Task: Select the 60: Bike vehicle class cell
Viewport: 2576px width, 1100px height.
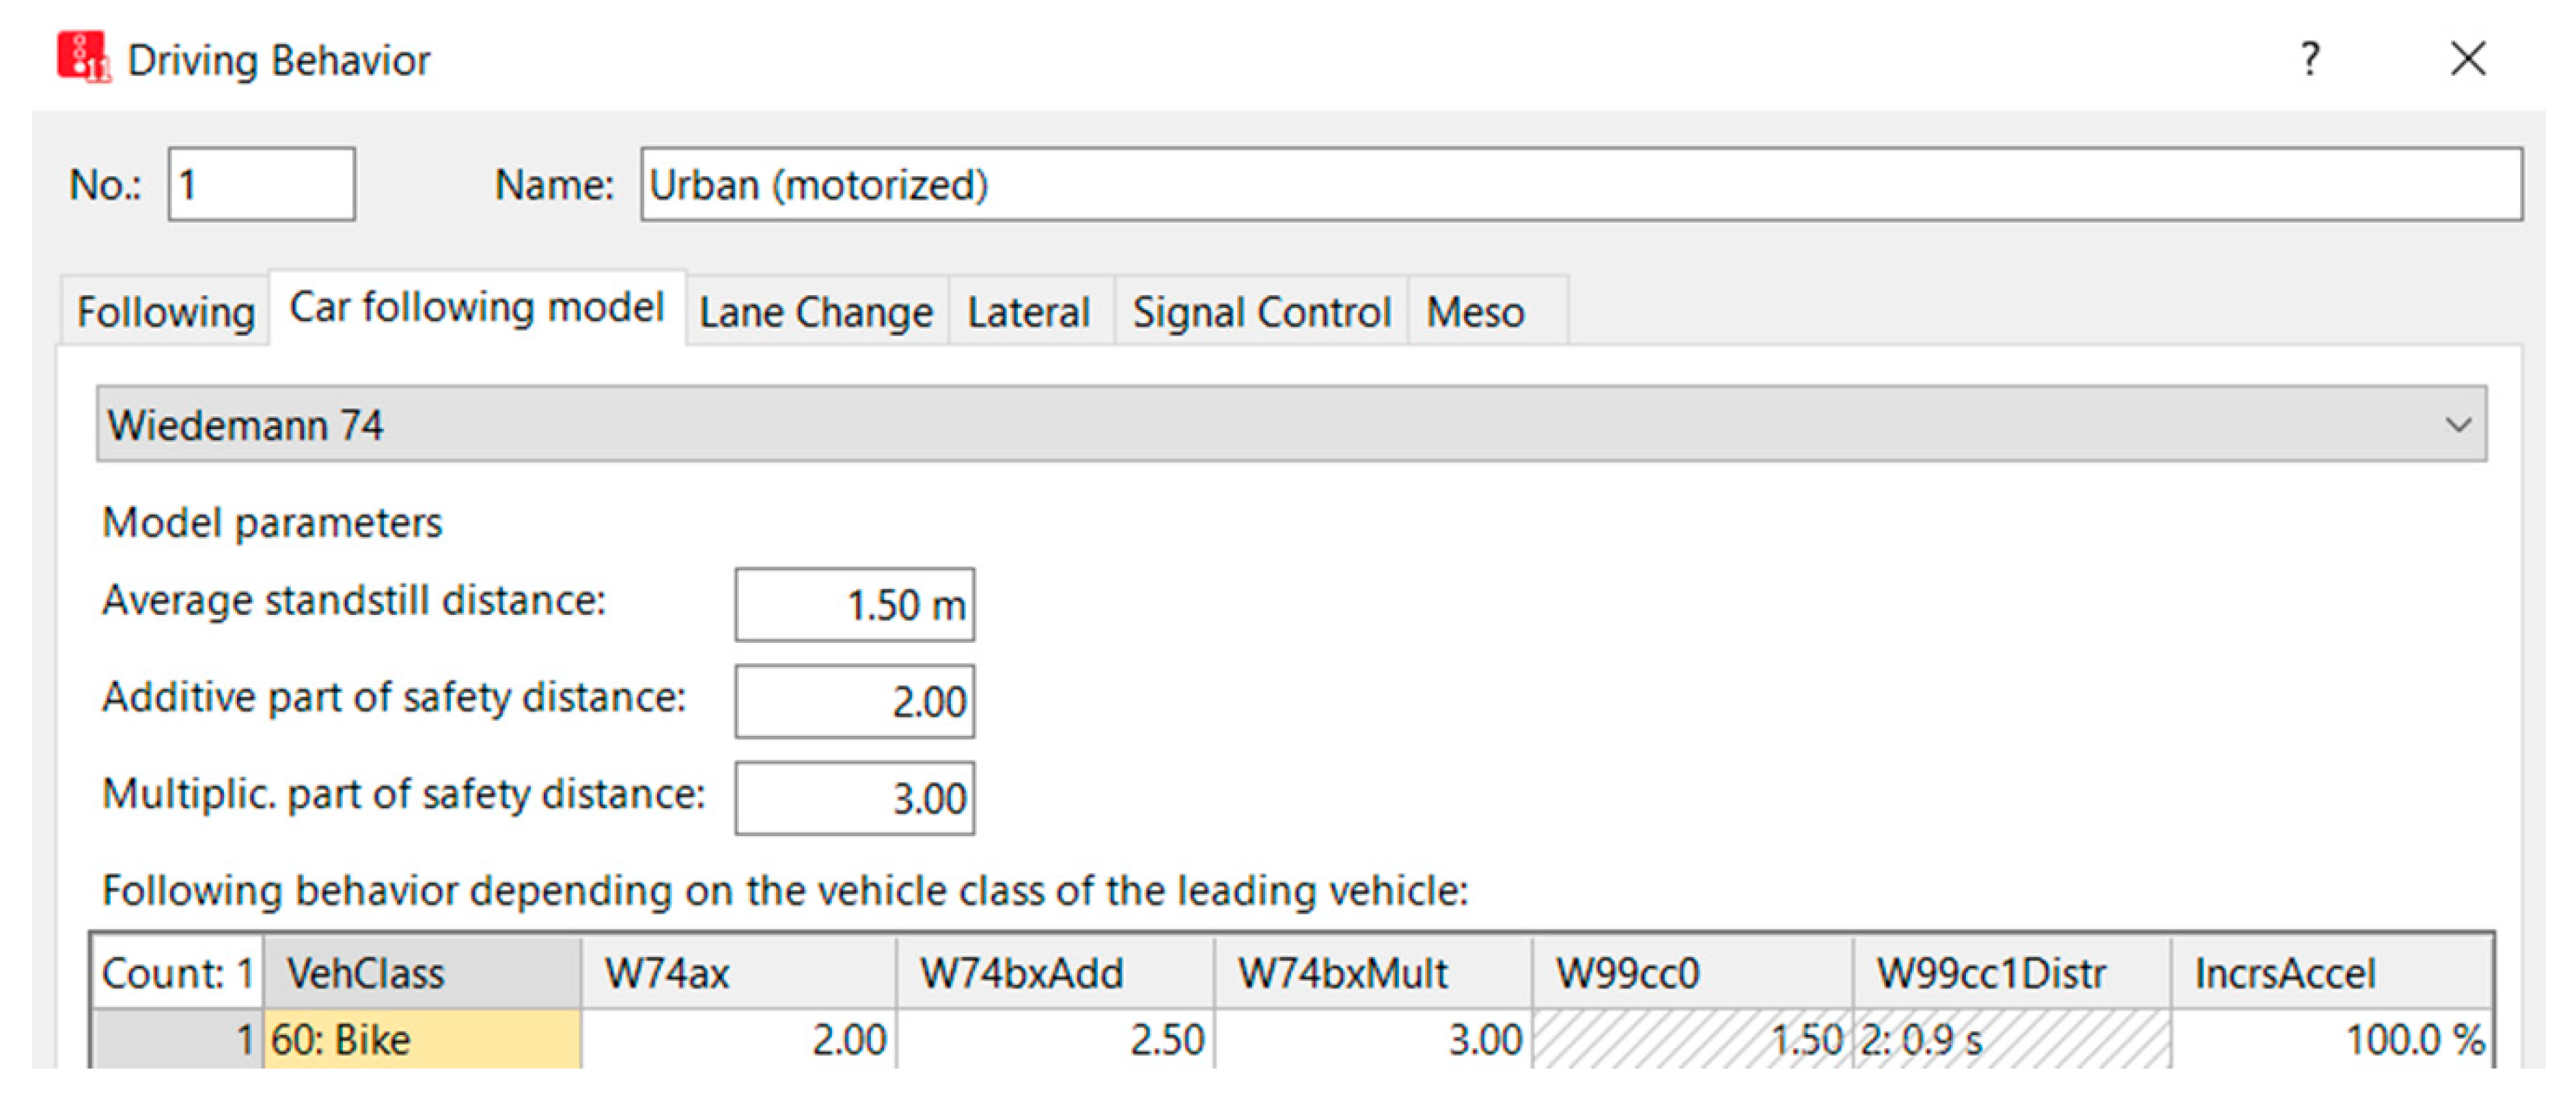Action: [x=422, y=1040]
